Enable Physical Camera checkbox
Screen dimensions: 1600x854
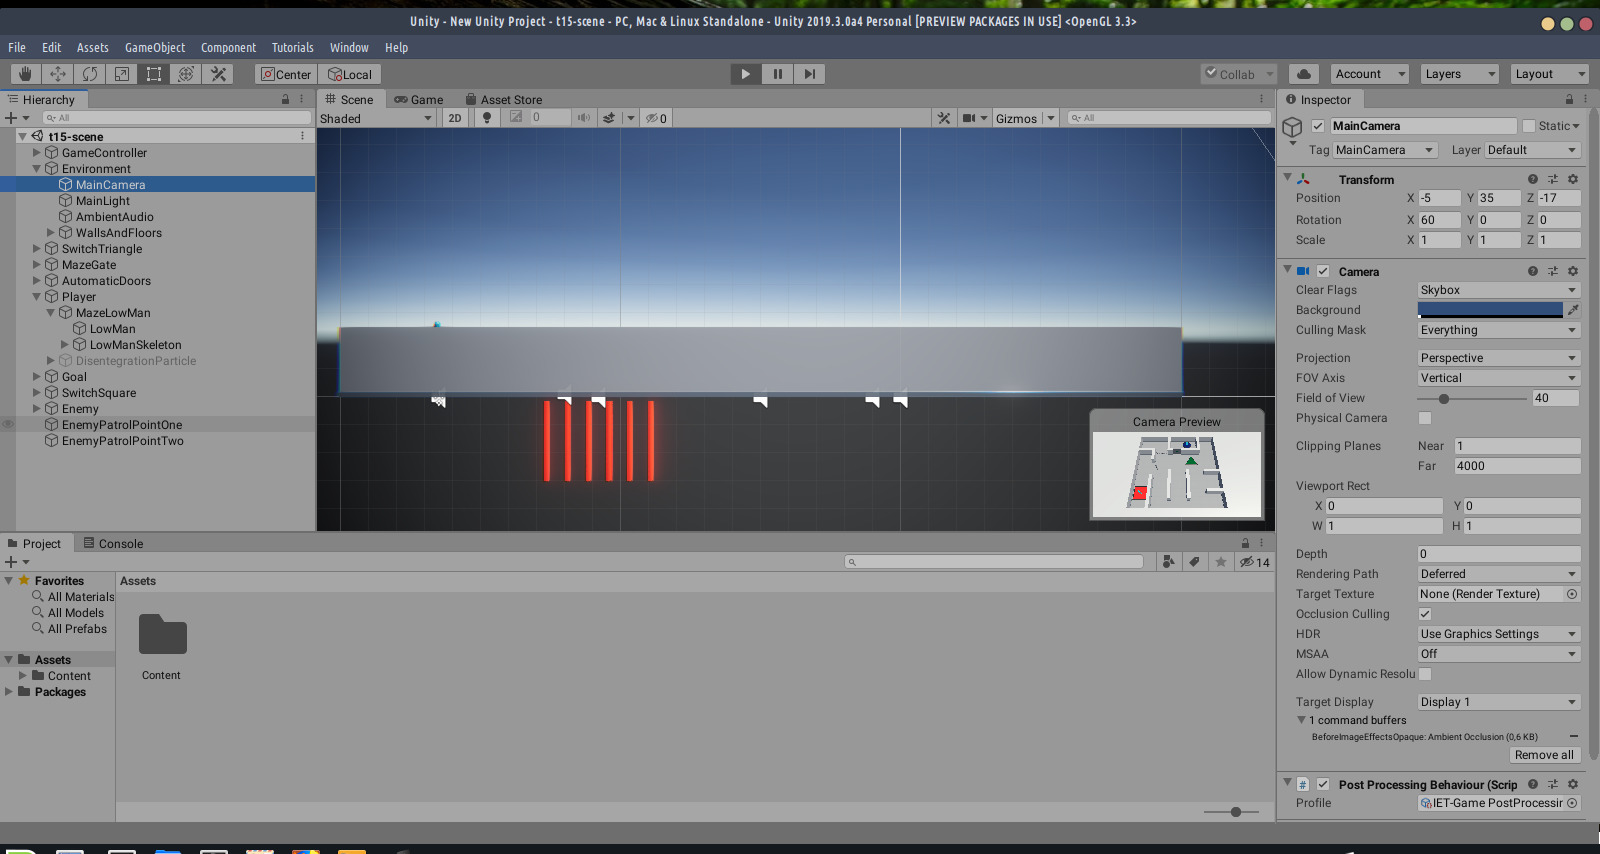1425,418
